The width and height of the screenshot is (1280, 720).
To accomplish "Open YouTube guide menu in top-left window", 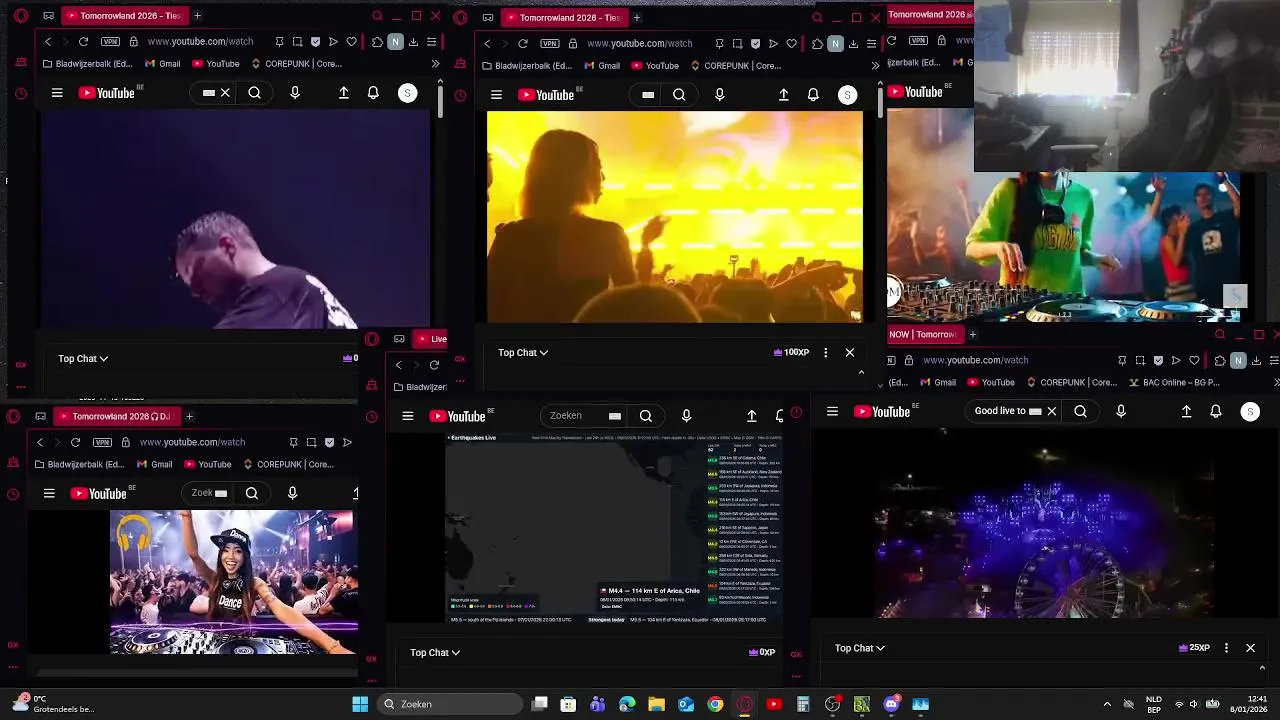I will click(57, 93).
